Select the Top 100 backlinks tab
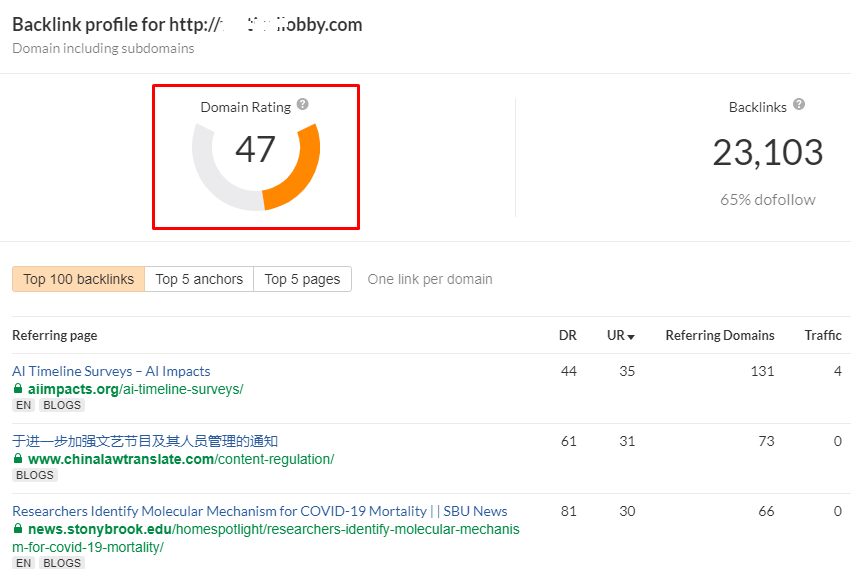This screenshot has height=569, width=851. [x=78, y=279]
